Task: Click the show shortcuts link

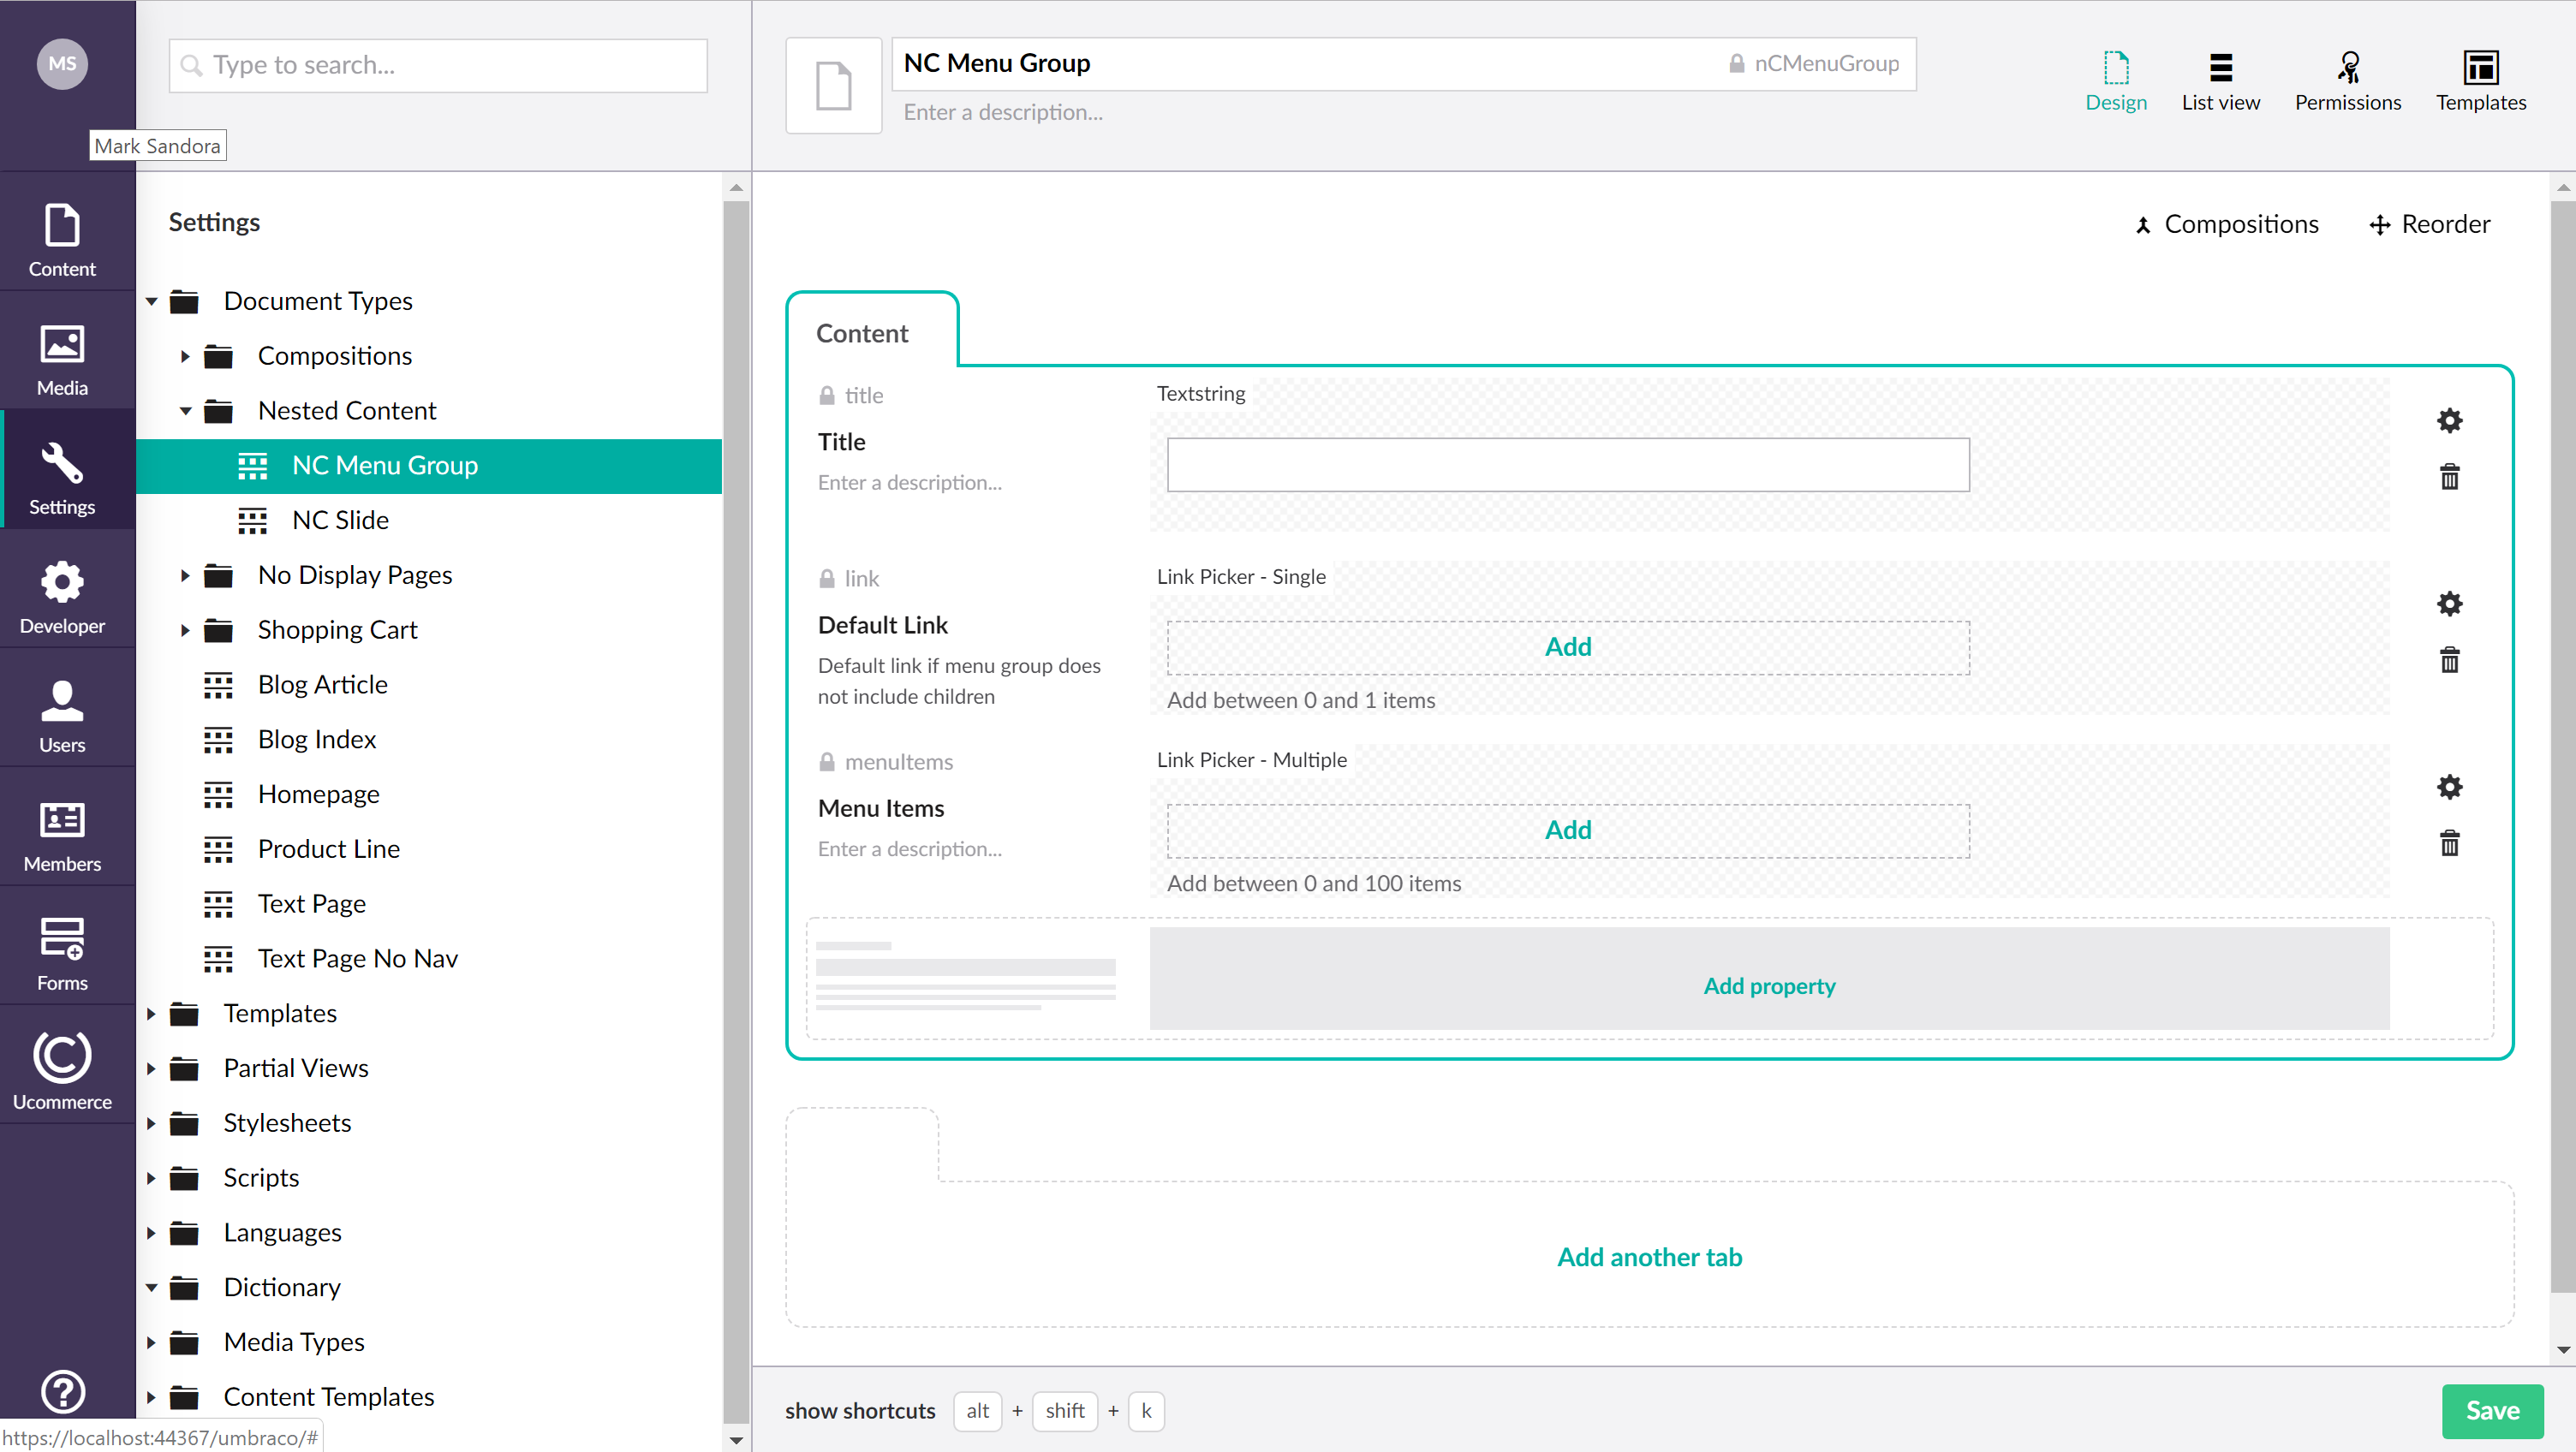Action: (860, 1411)
